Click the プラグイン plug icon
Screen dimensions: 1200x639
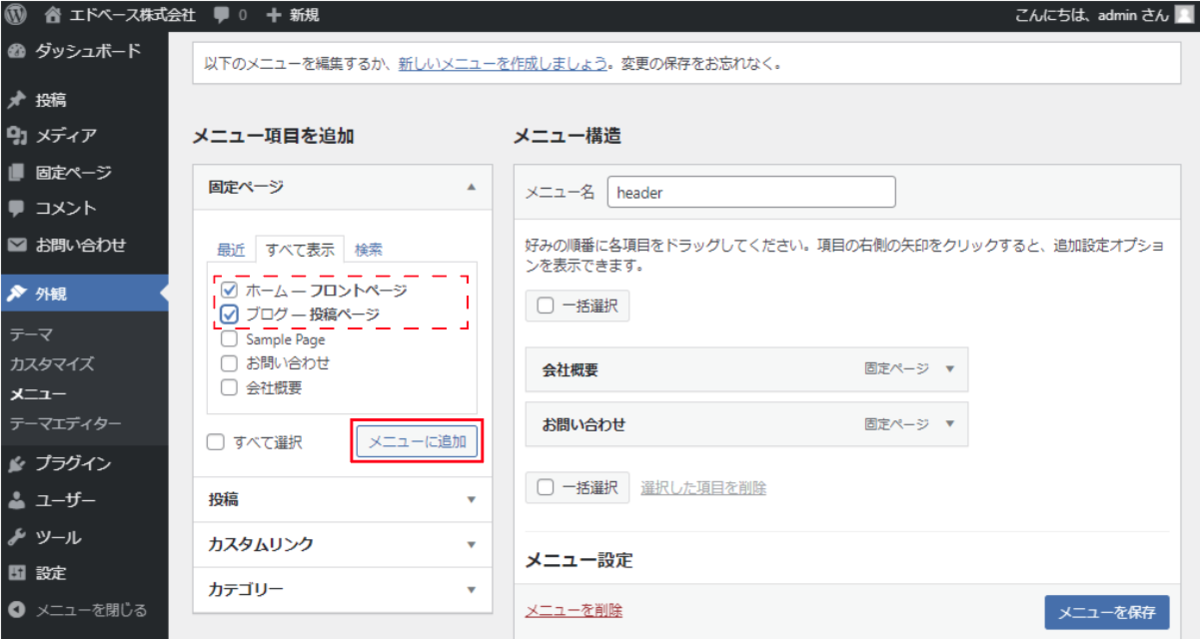(16, 464)
